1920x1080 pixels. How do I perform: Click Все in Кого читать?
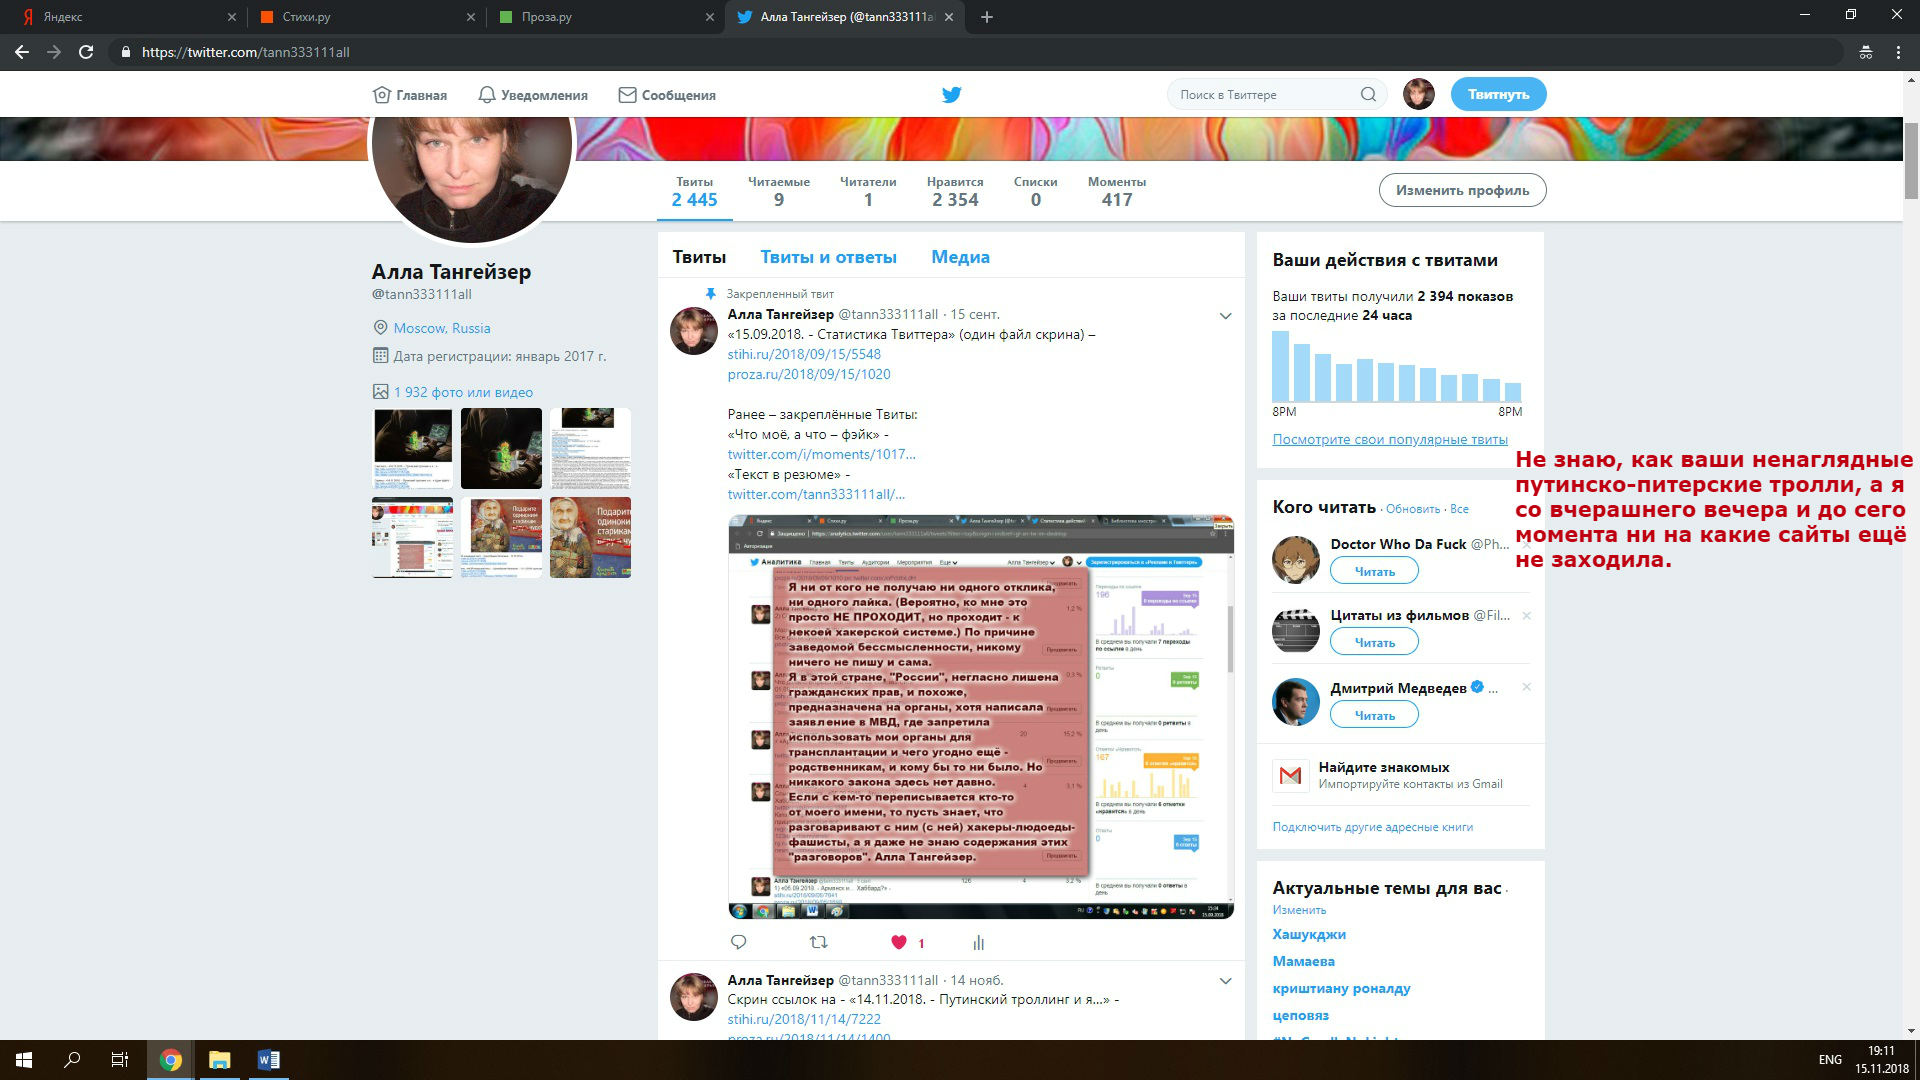(x=1459, y=509)
